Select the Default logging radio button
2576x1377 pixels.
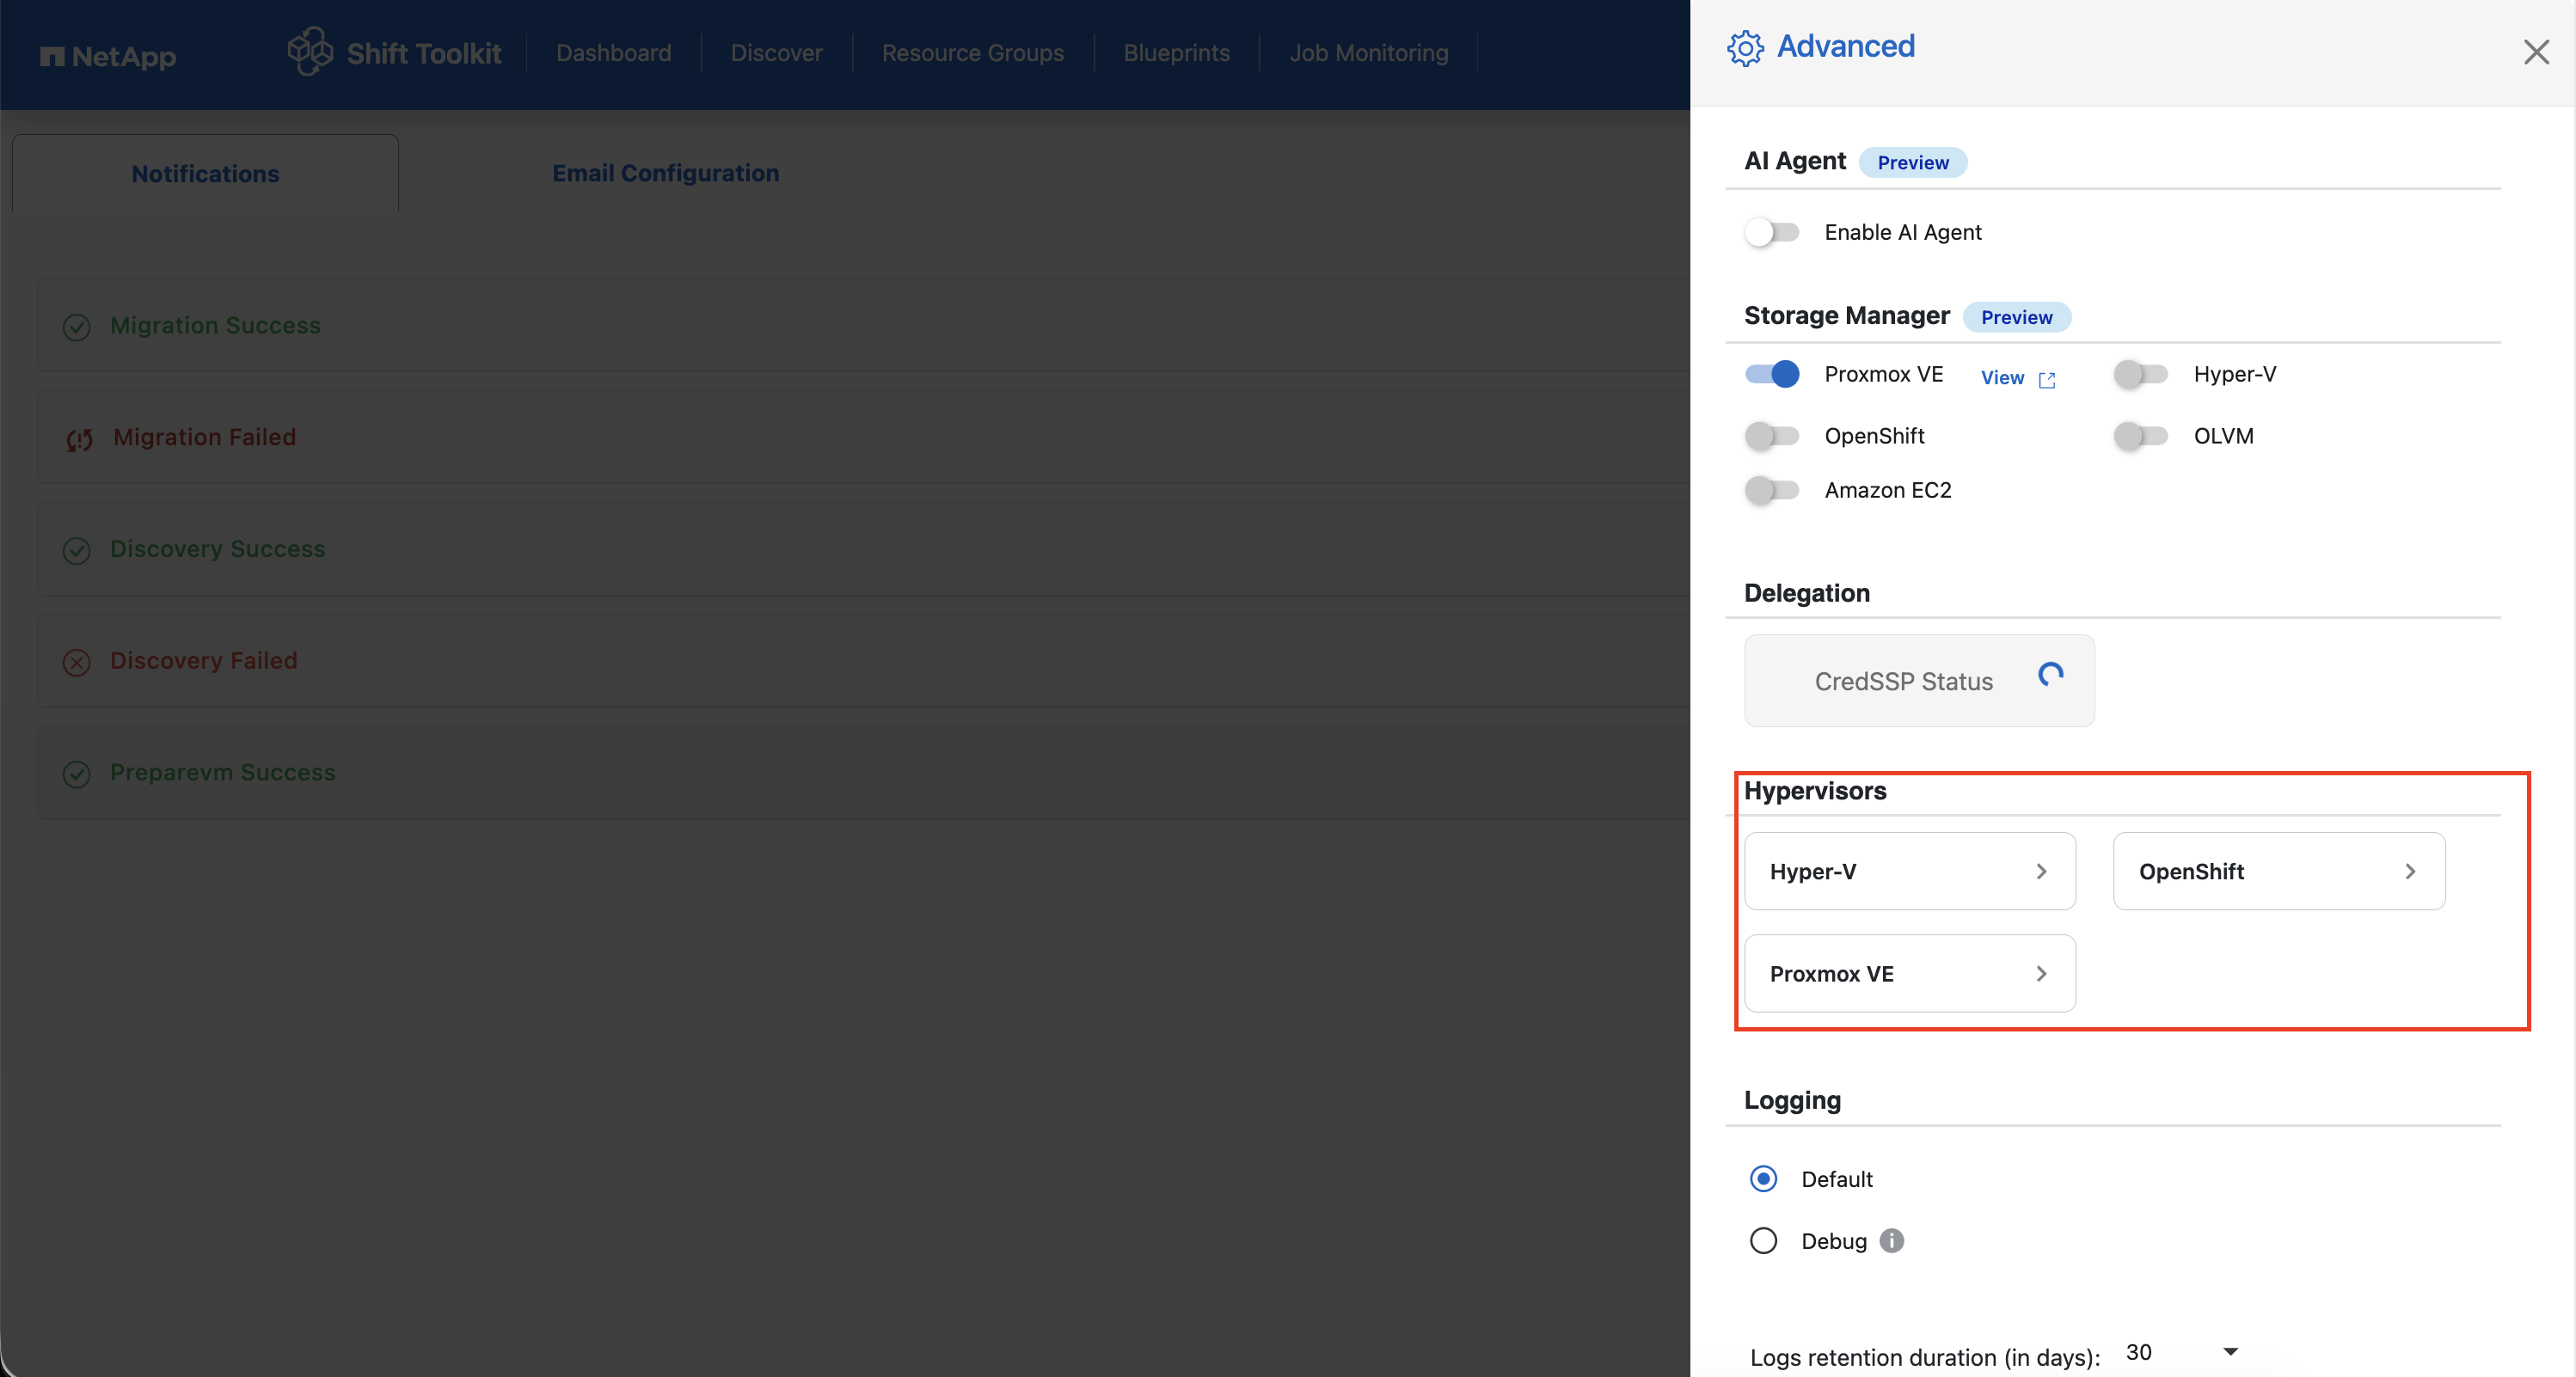click(1763, 1179)
